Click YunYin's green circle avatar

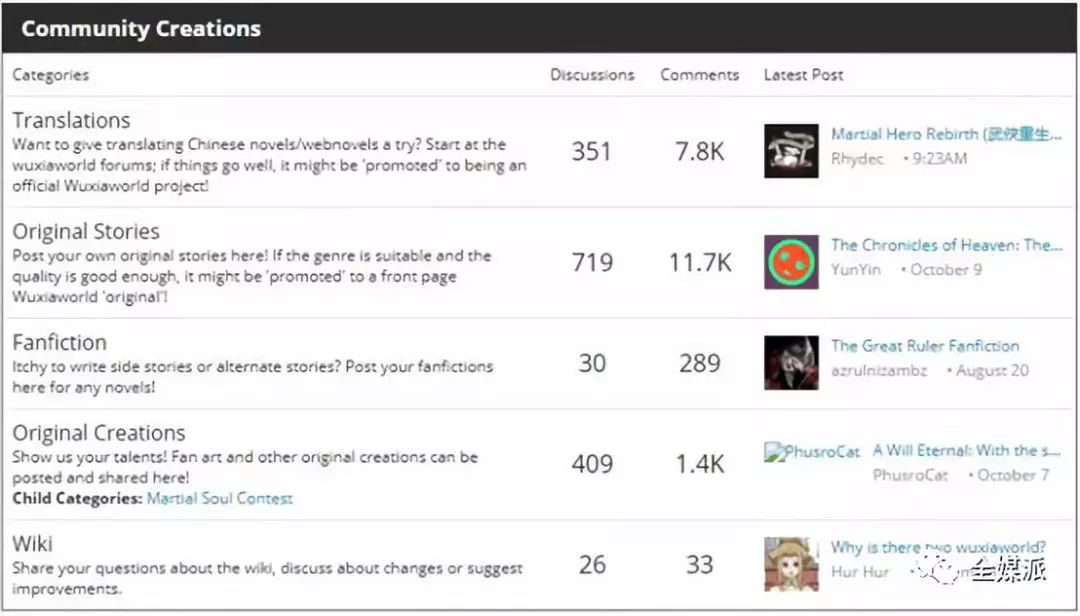791,262
